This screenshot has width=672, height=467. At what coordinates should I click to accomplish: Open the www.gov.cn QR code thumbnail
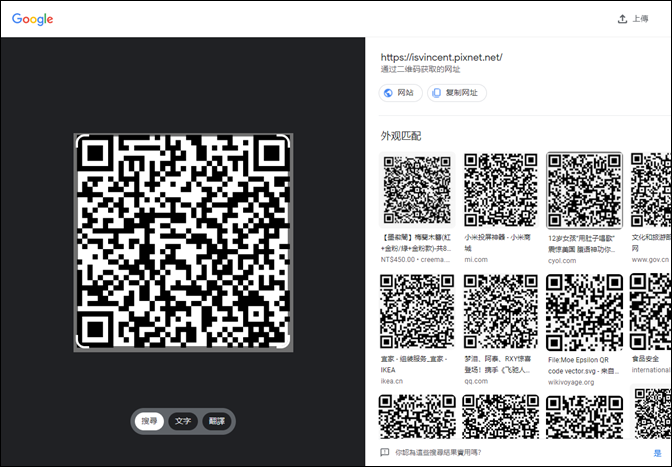[x=651, y=190]
